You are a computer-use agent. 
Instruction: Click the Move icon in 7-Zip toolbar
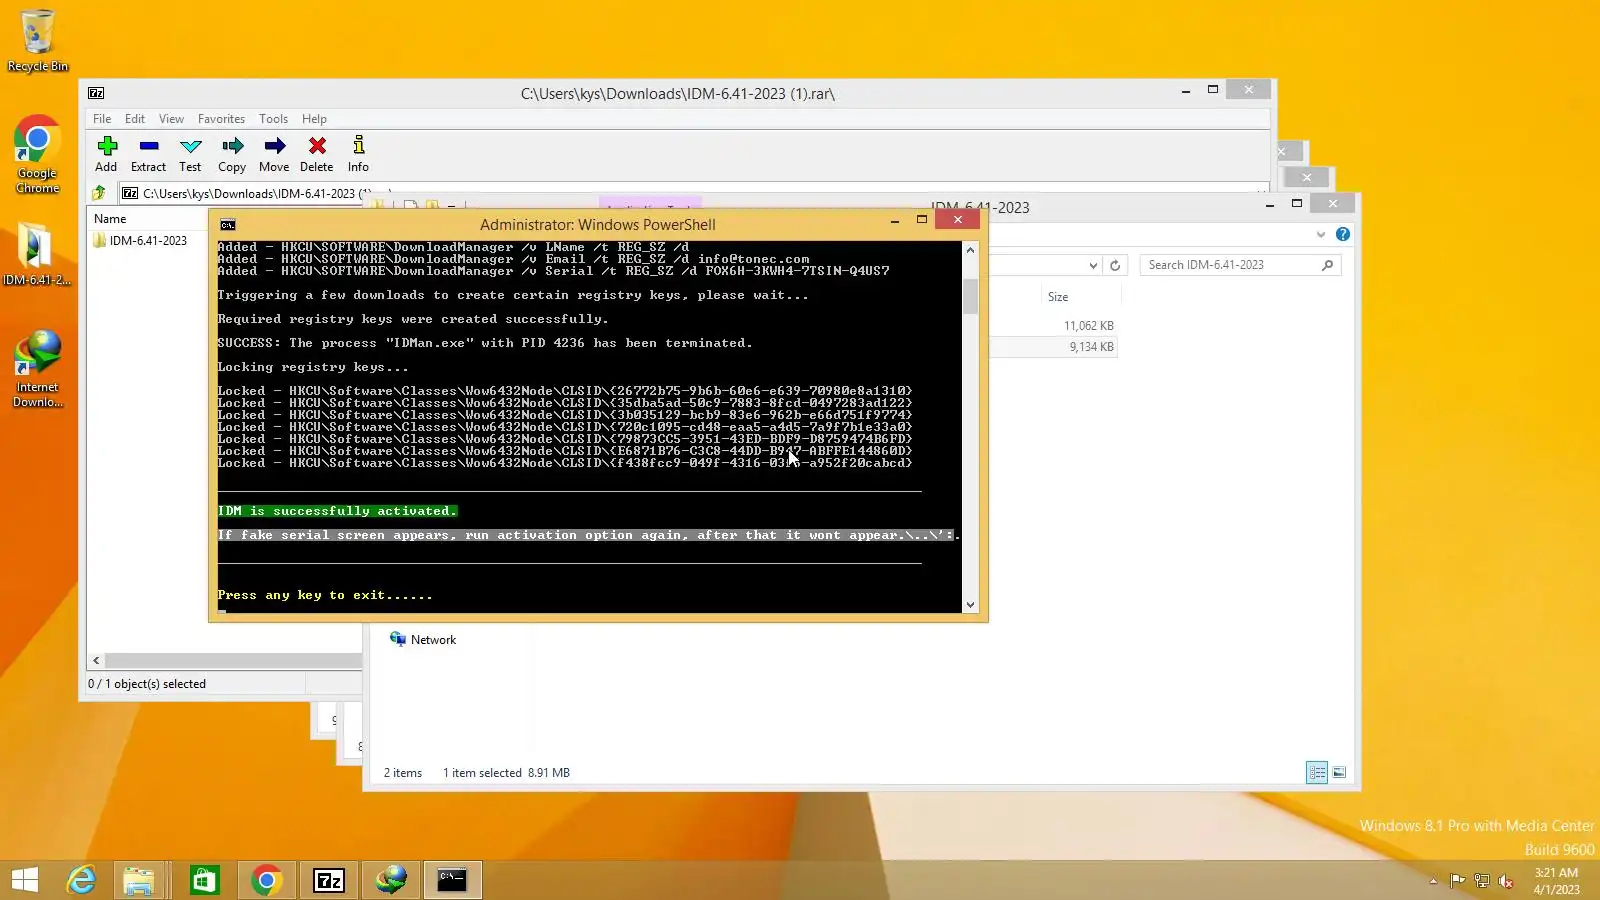click(x=275, y=146)
